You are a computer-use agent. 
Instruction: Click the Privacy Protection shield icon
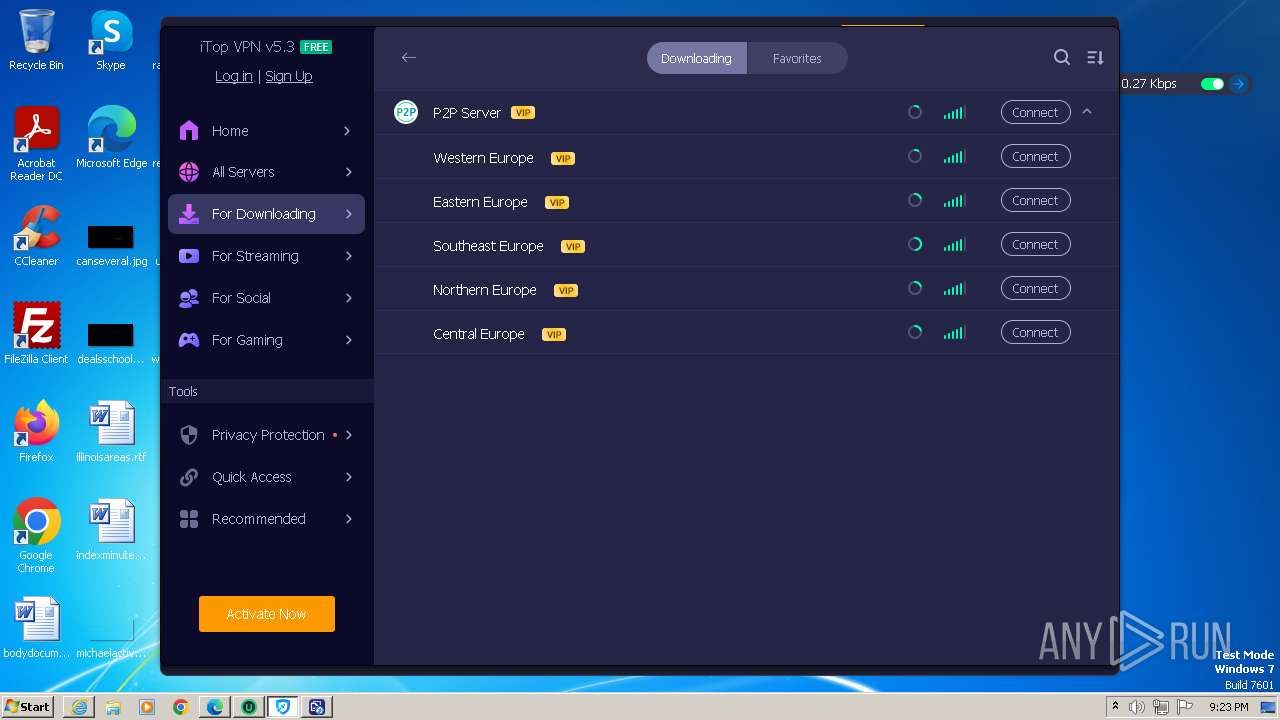pos(189,435)
